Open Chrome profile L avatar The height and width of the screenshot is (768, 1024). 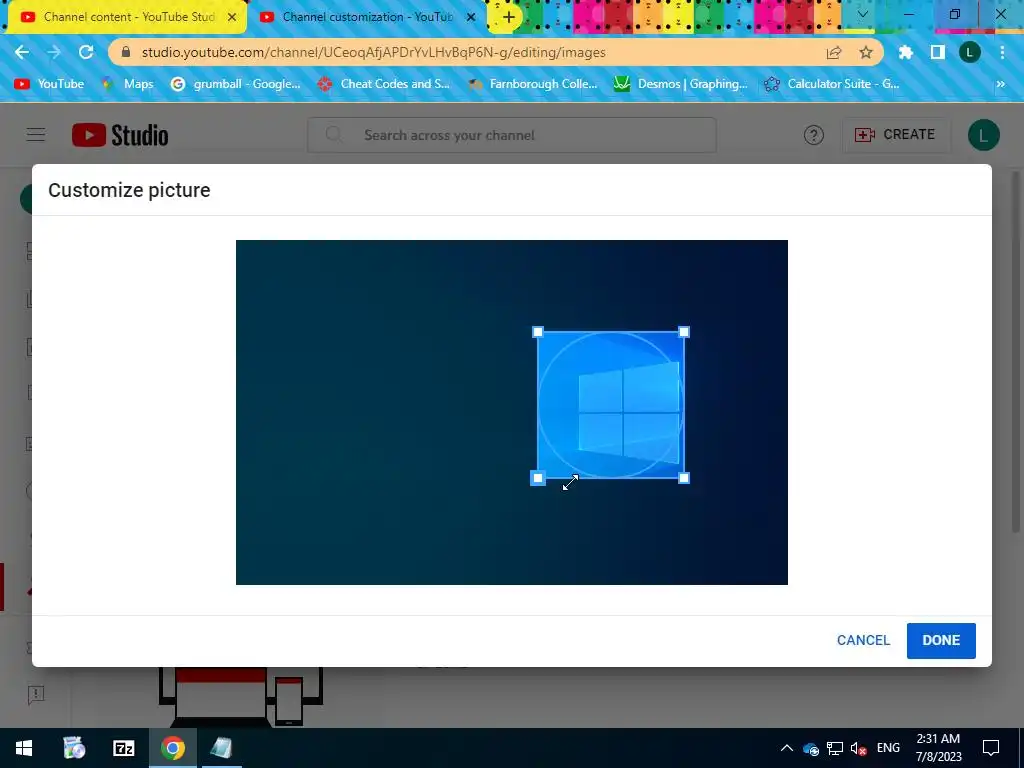click(x=969, y=52)
